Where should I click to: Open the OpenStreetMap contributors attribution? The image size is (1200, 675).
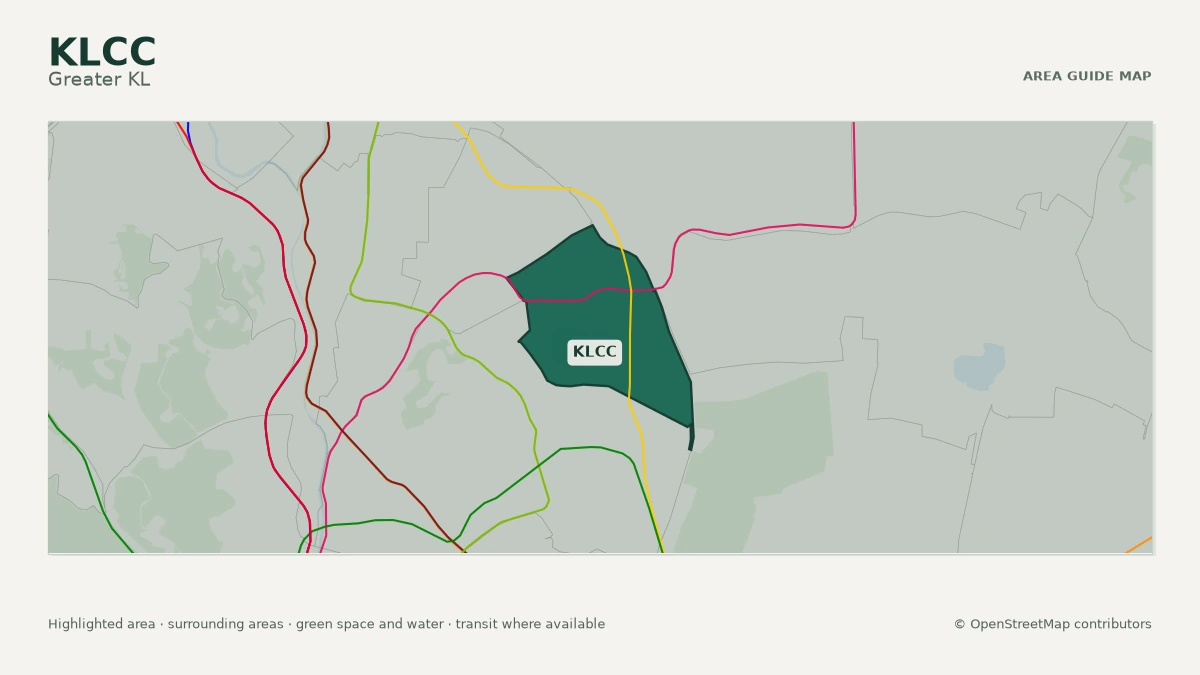(1052, 624)
